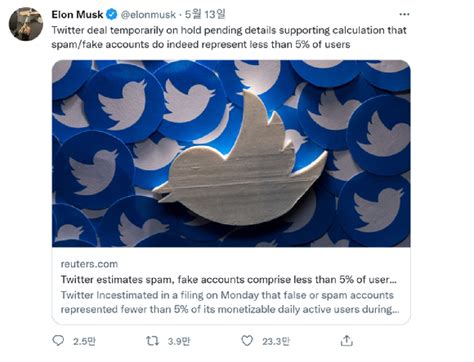Click the article description snippet text

(230, 302)
